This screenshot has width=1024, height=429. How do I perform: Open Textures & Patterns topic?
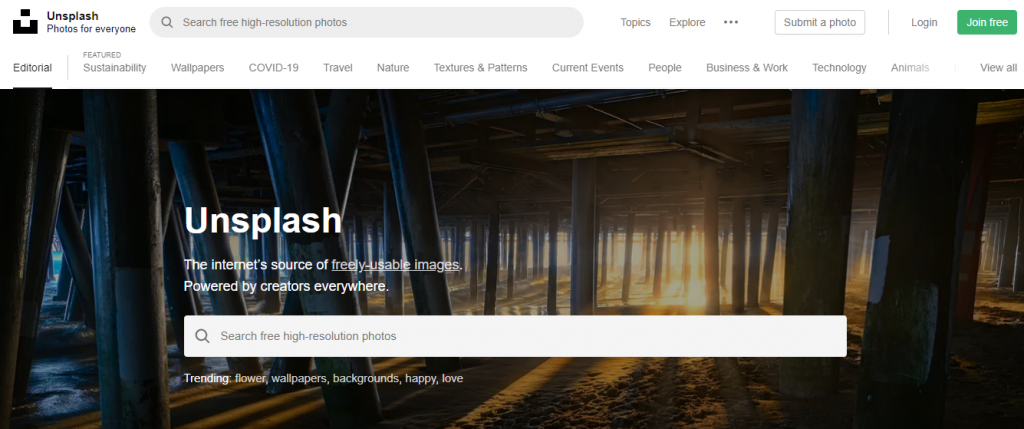(481, 67)
